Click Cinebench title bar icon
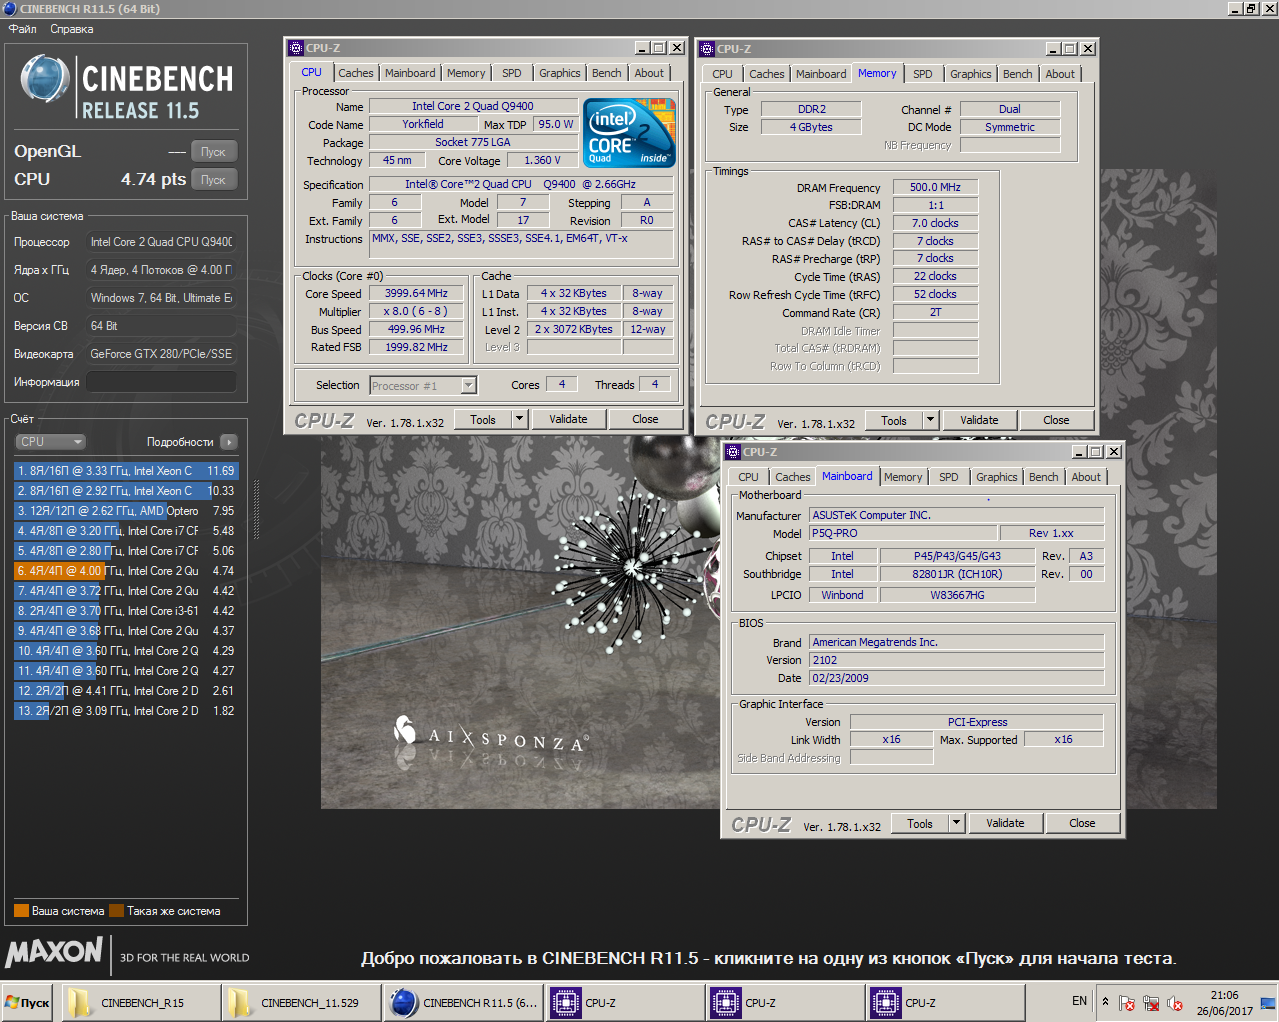1279x1022 pixels. (9, 8)
